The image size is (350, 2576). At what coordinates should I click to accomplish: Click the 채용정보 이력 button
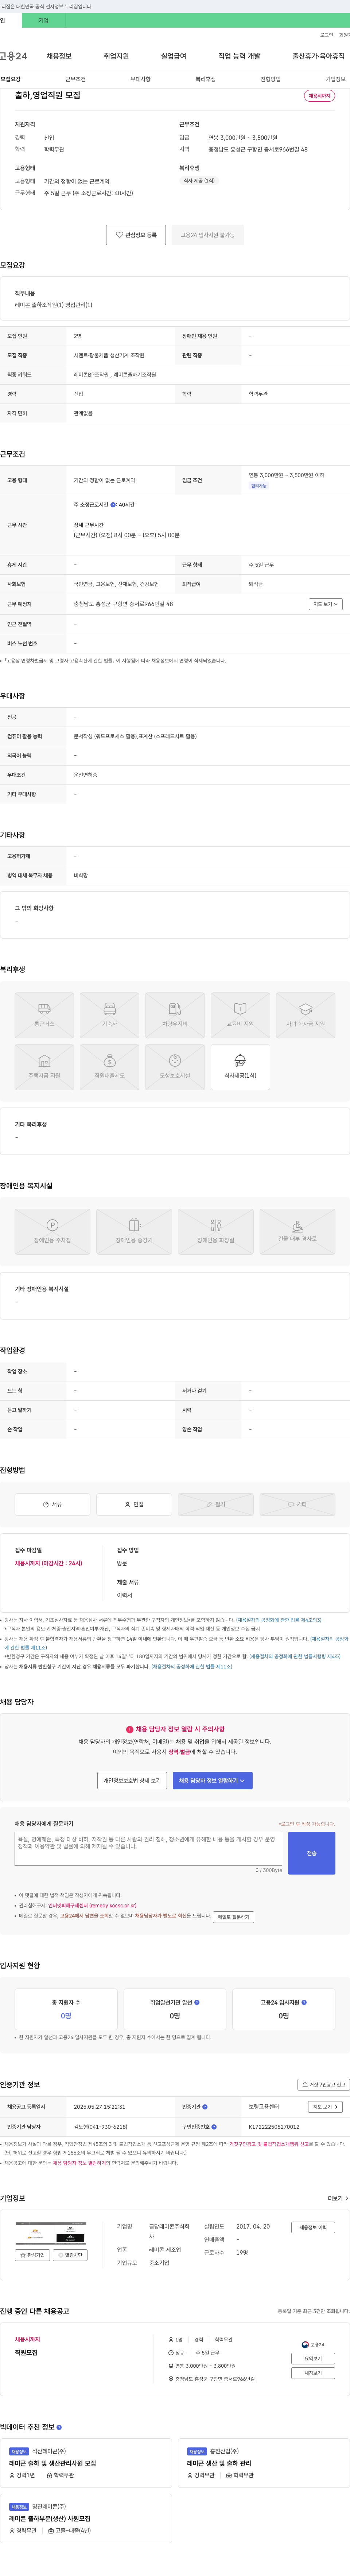coord(313,2228)
